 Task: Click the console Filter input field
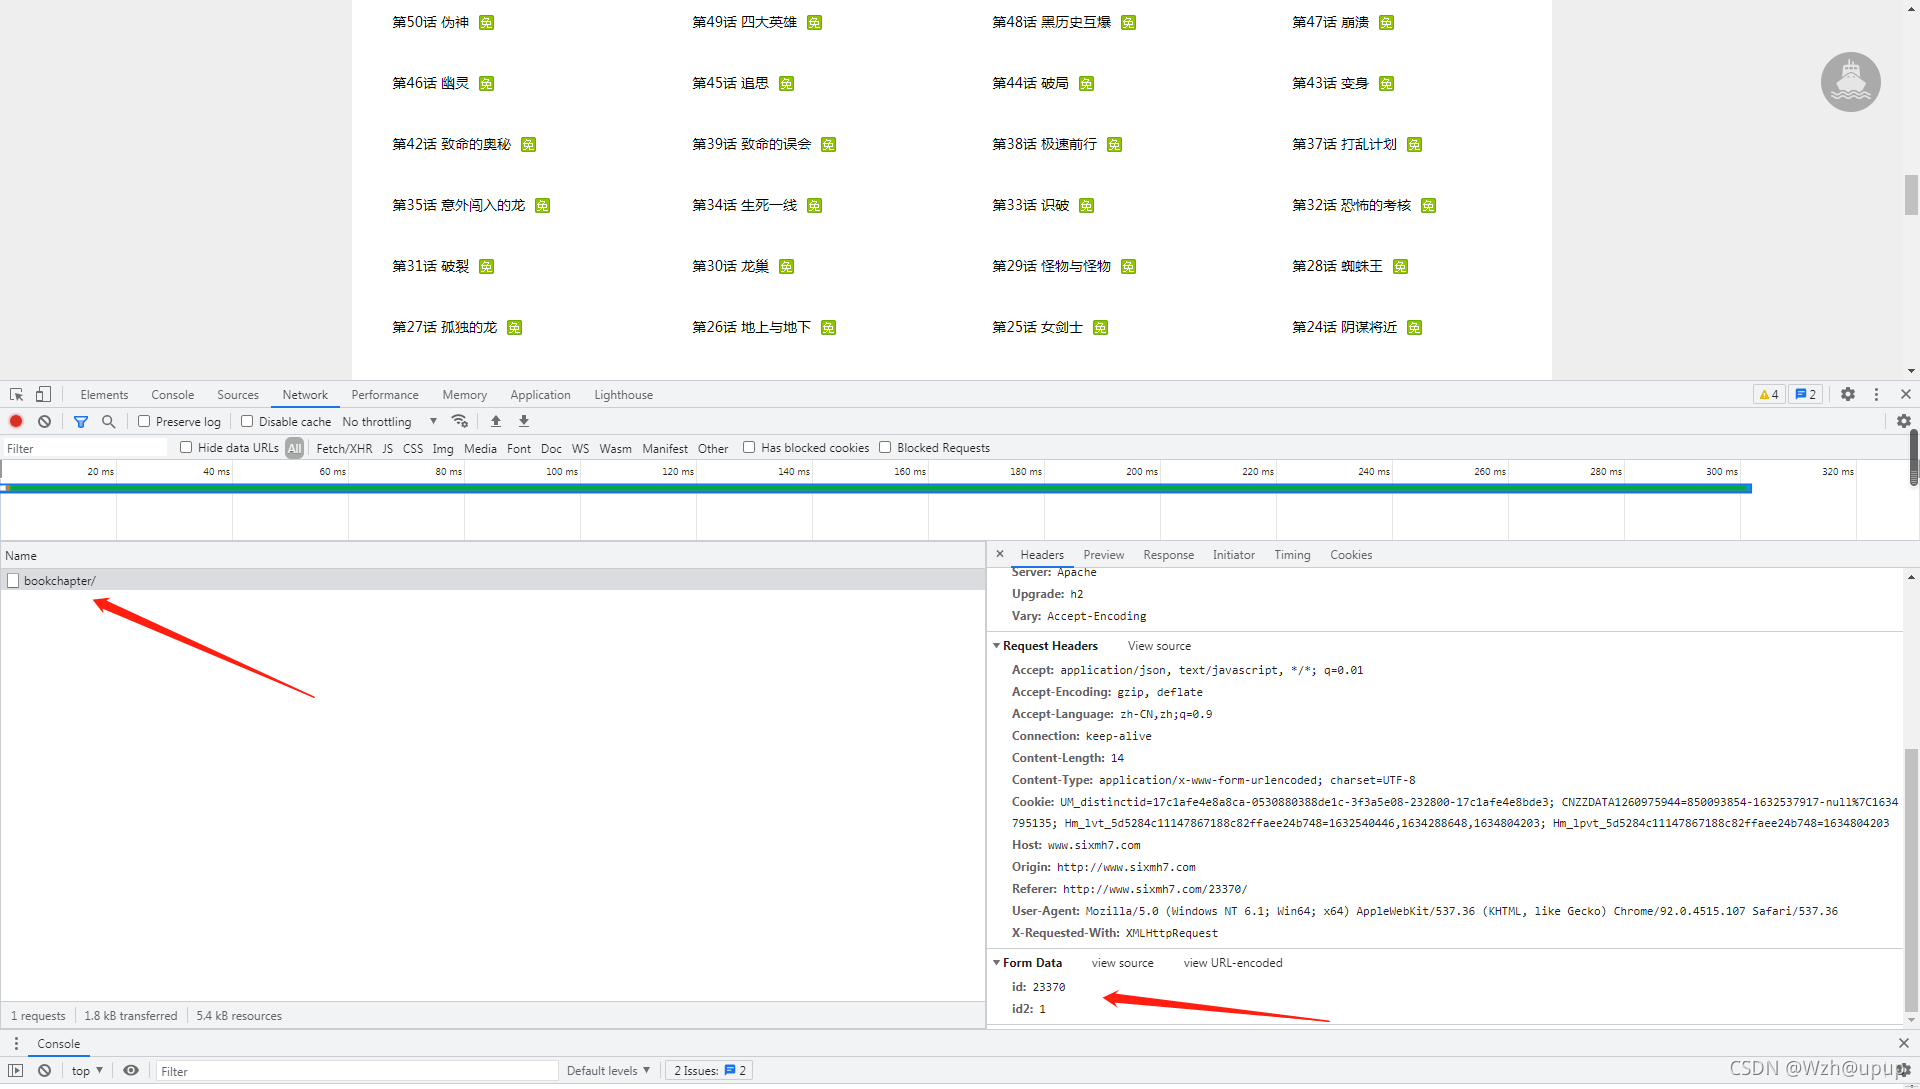point(355,1071)
